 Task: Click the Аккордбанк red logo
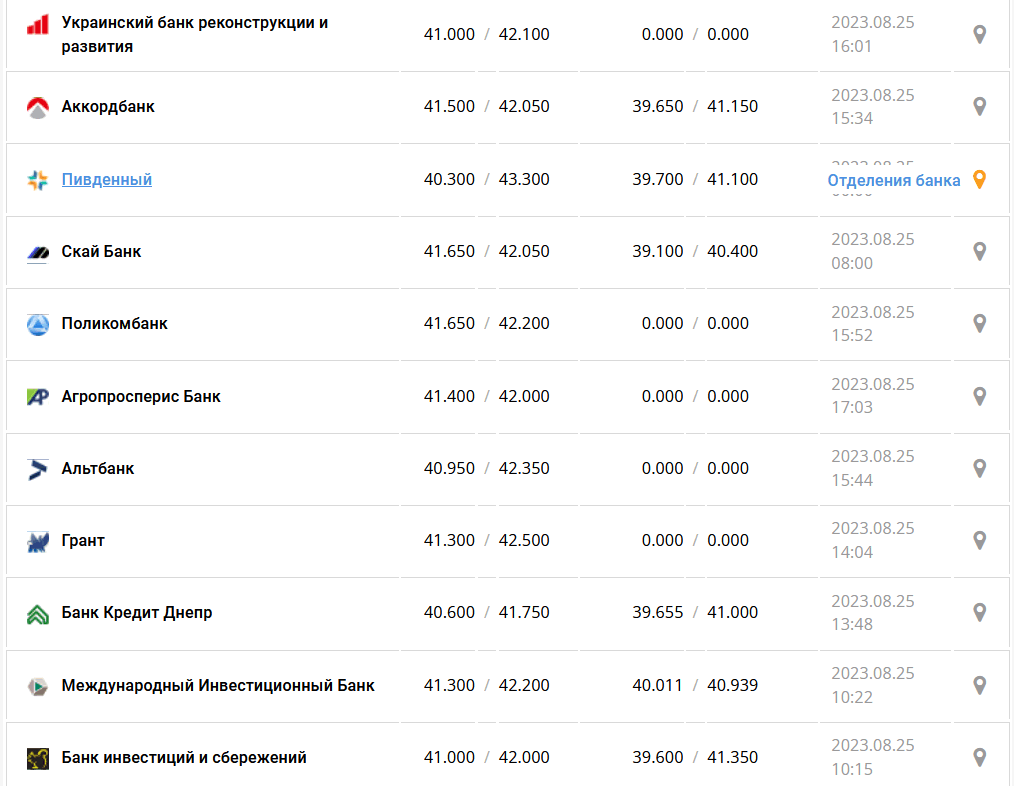pyautogui.click(x=38, y=107)
